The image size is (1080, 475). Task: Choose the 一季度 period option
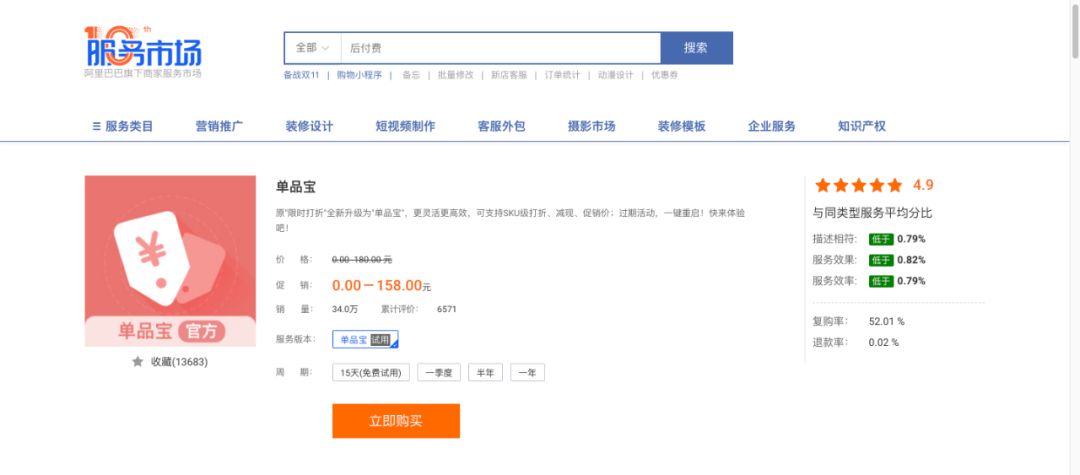(x=439, y=372)
